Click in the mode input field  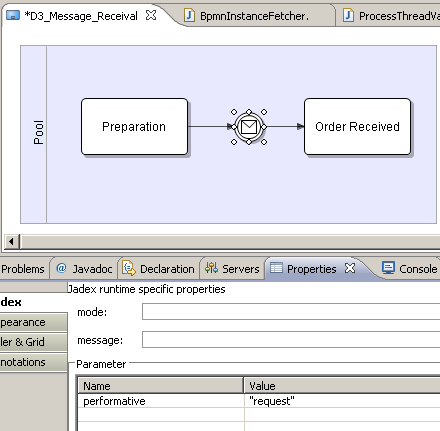(x=291, y=311)
